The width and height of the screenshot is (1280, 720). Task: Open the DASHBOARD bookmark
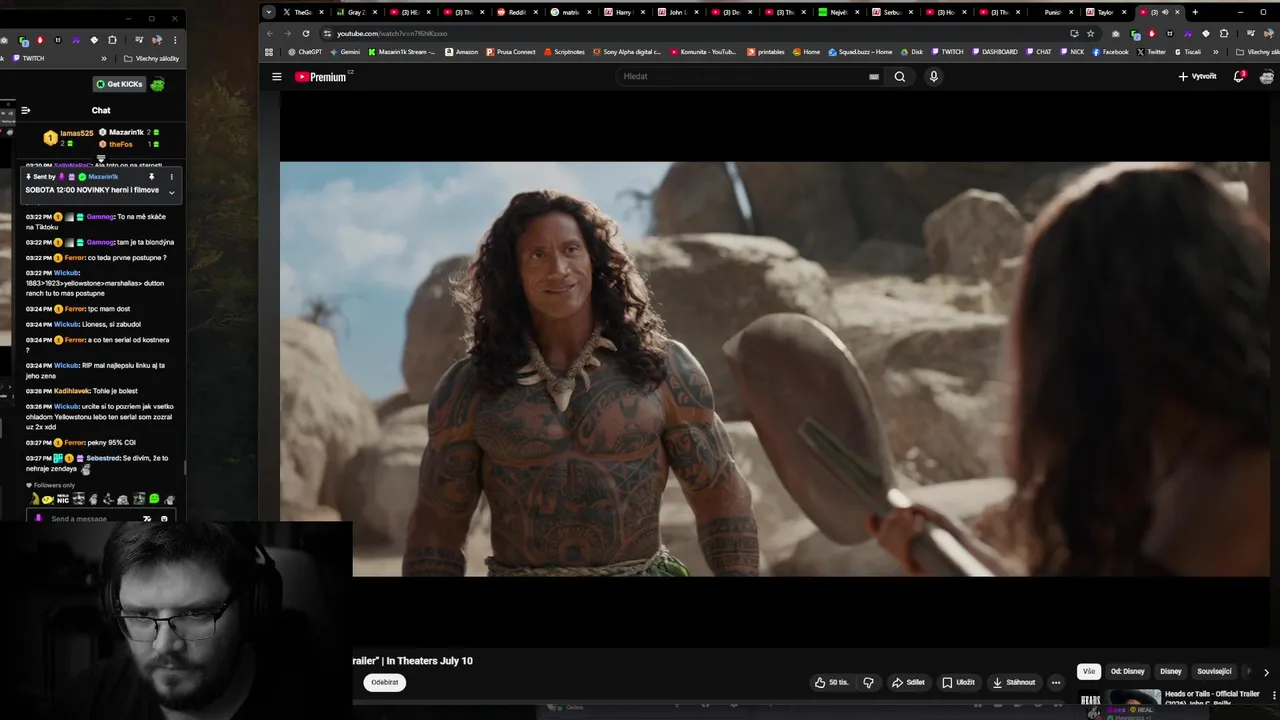click(994, 52)
